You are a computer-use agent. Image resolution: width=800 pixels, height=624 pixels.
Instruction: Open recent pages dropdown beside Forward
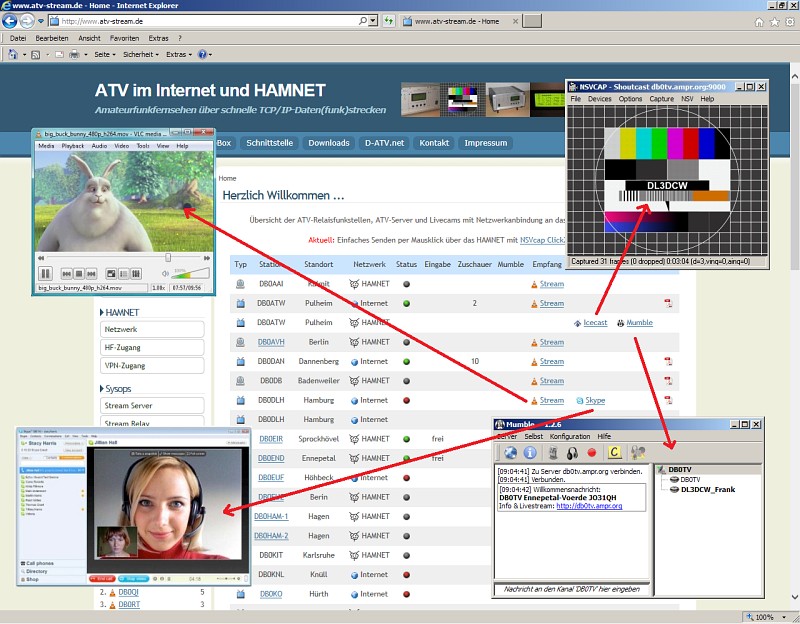point(41,21)
